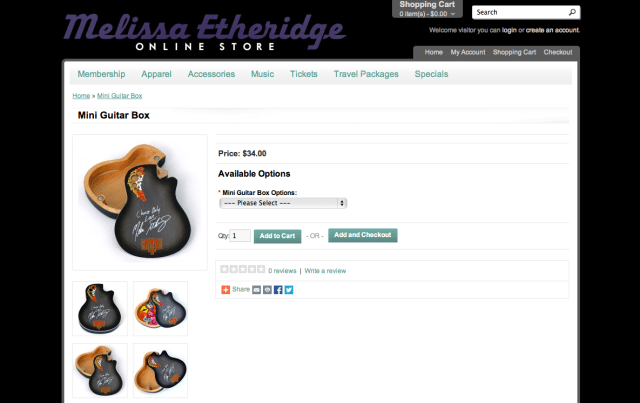Click the create an account link
The image size is (640, 403).
coord(553,30)
